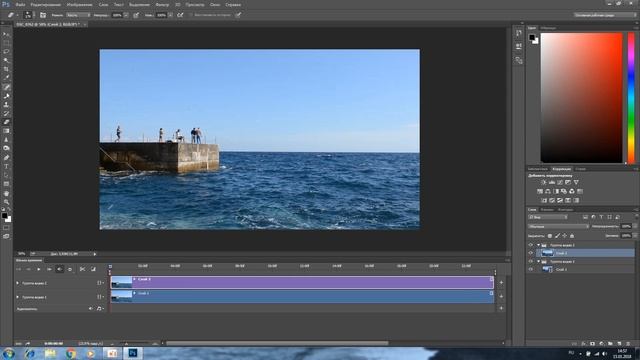Toggle lock transparent pixels
This screenshot has width=640, height=360.
[x=550, y=236]
